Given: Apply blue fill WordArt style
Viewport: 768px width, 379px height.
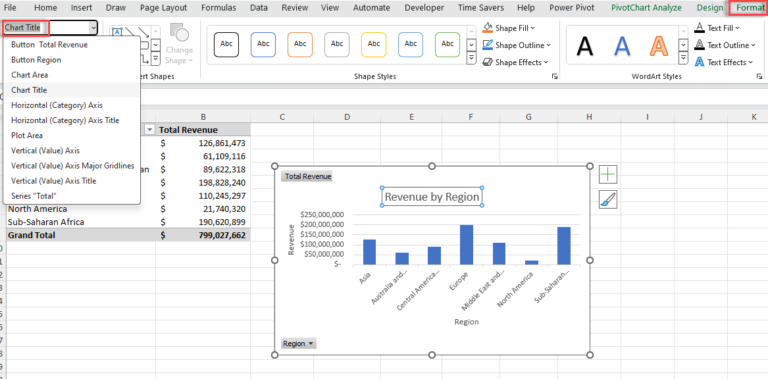Looking at the screenshot, I should click(622, 46).
